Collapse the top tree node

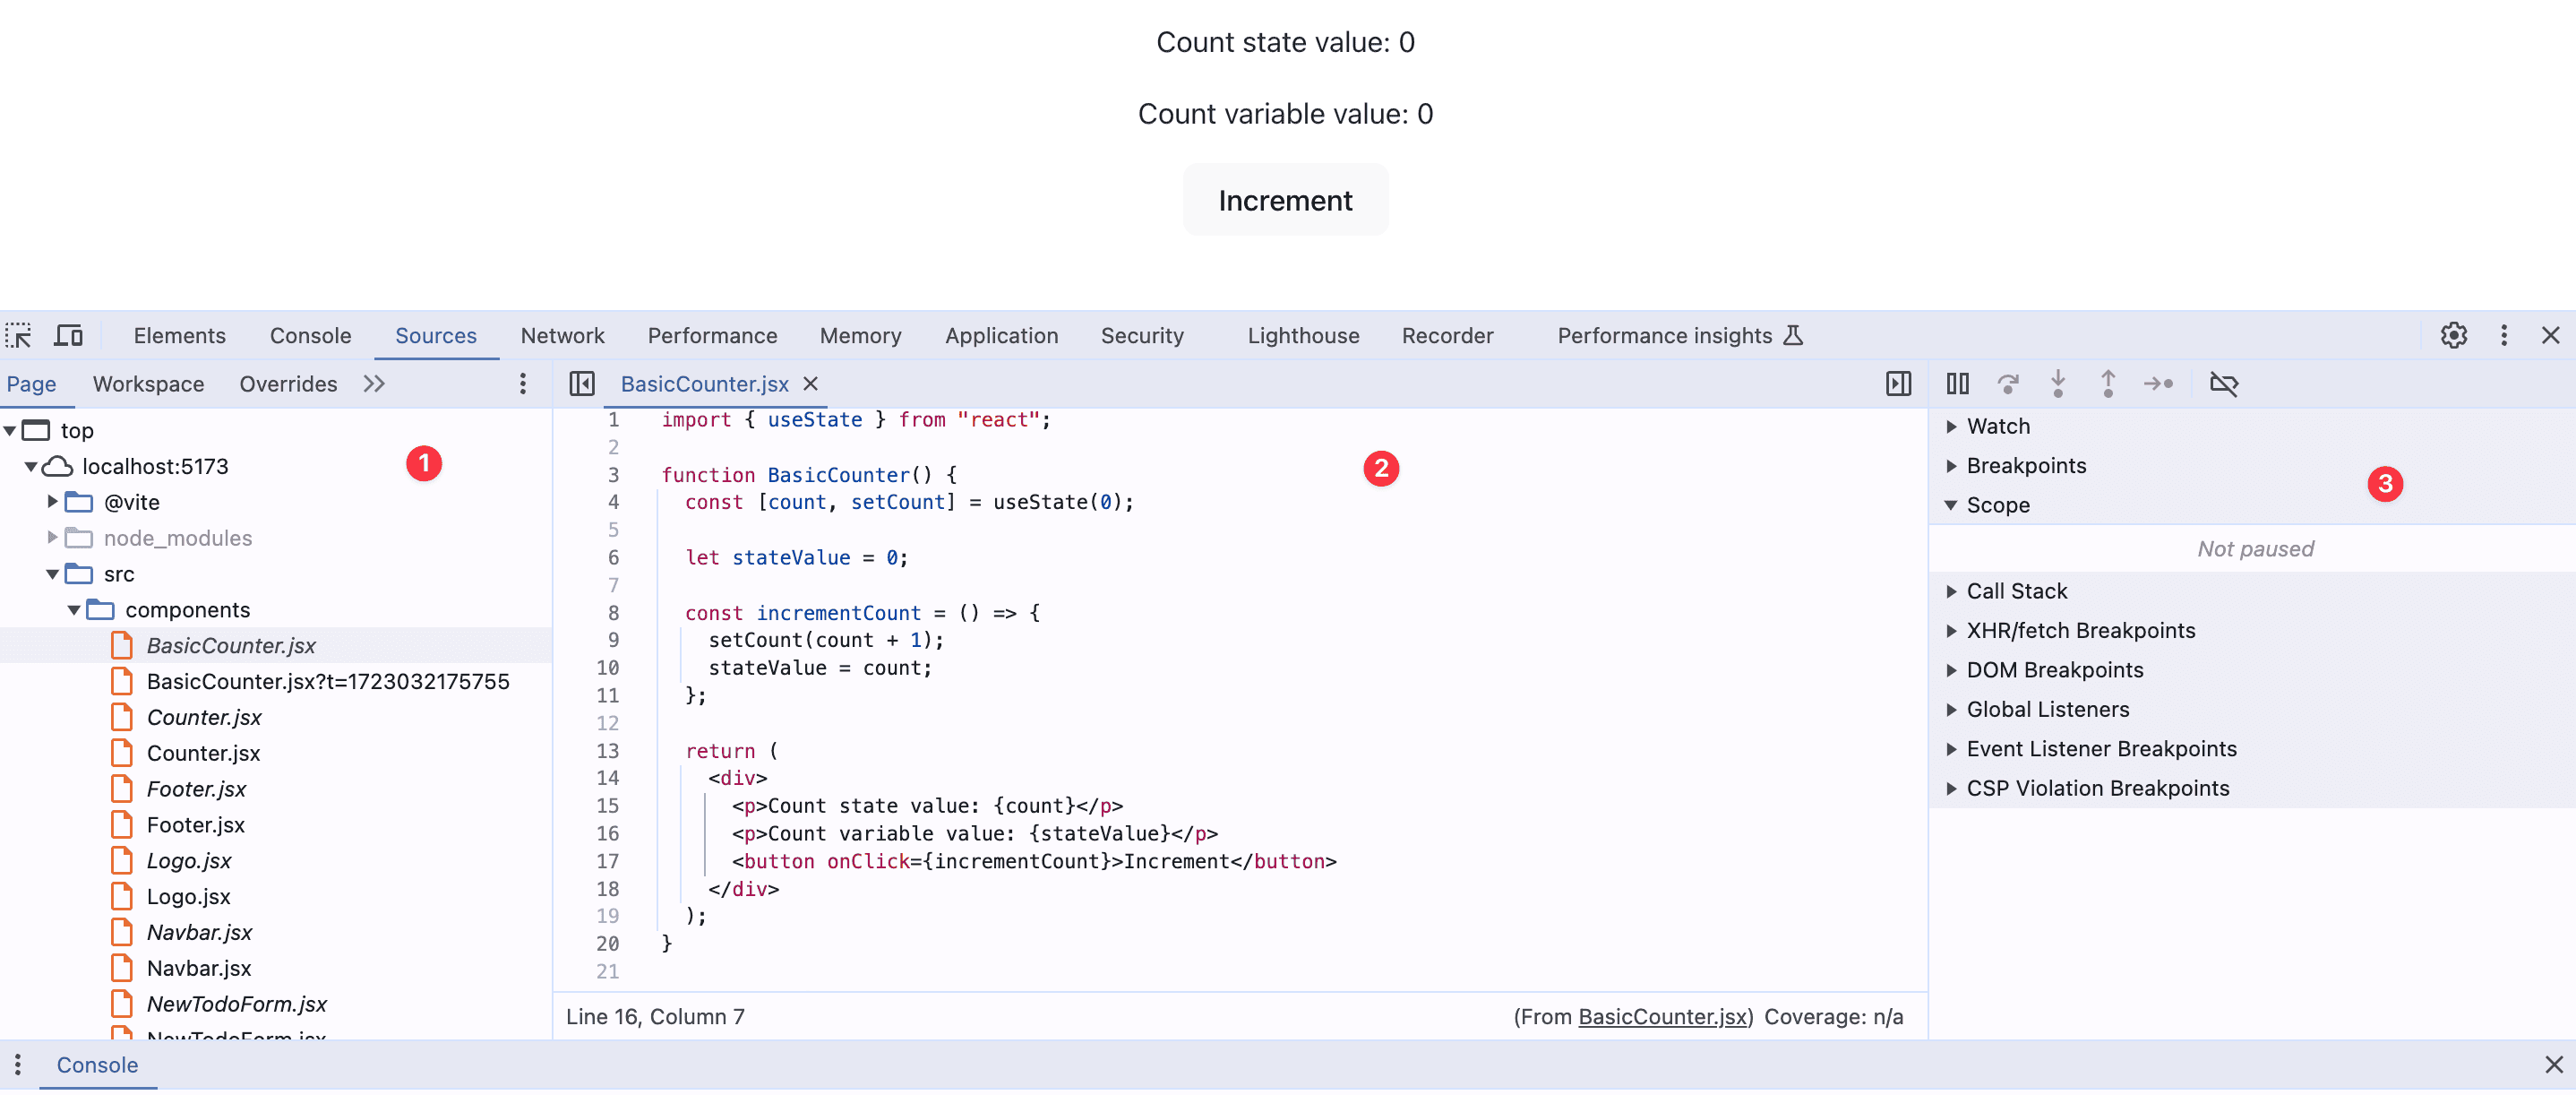point(10,431)
